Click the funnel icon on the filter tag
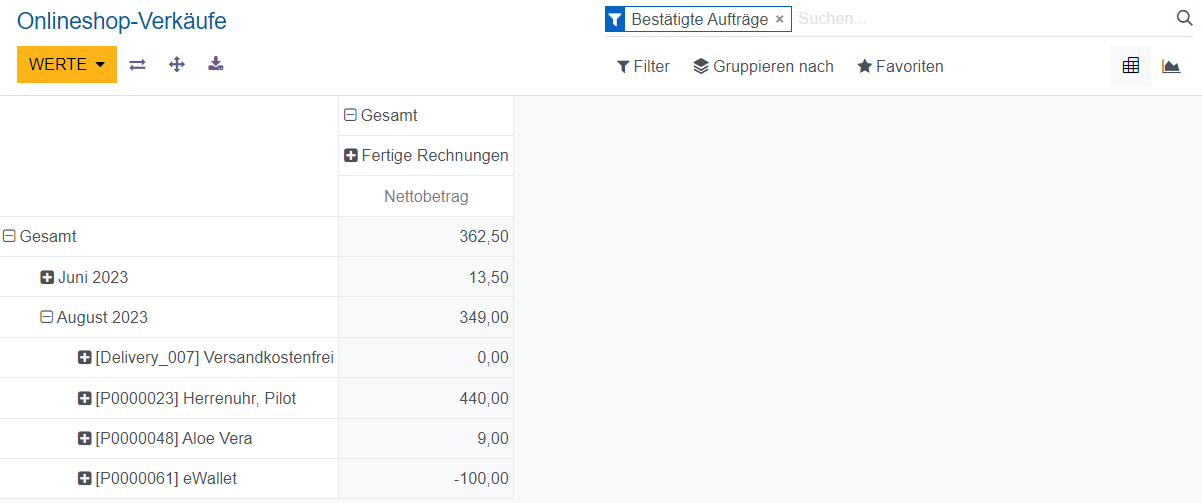This screenshot has width=1202, height=503. pos(615,19)
